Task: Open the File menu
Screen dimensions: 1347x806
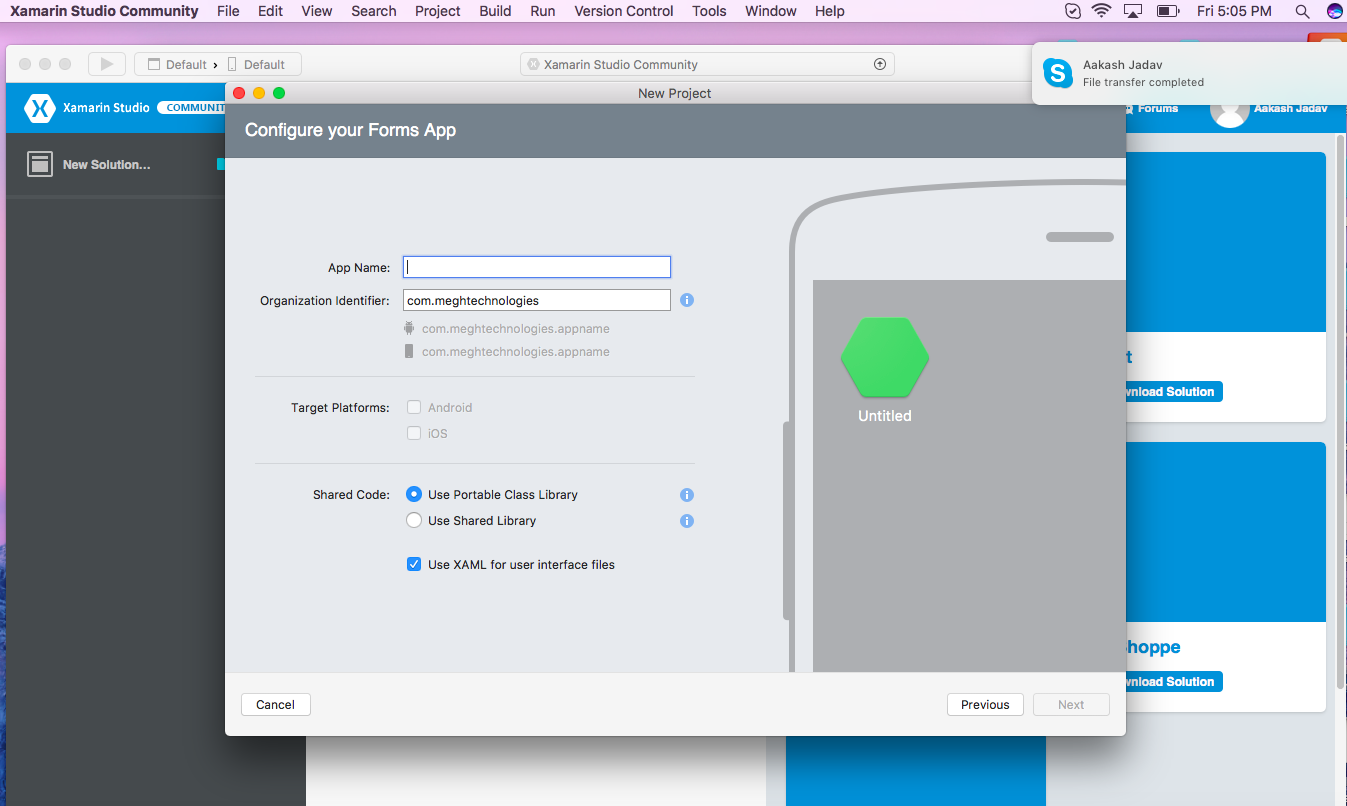Action: (228, 11)
